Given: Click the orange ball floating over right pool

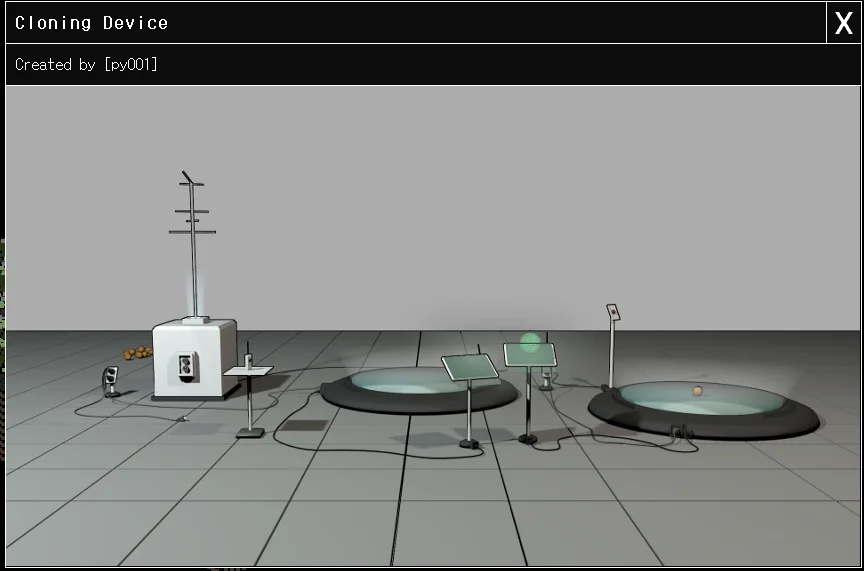Looking at the screenshot, I should 697,390.
